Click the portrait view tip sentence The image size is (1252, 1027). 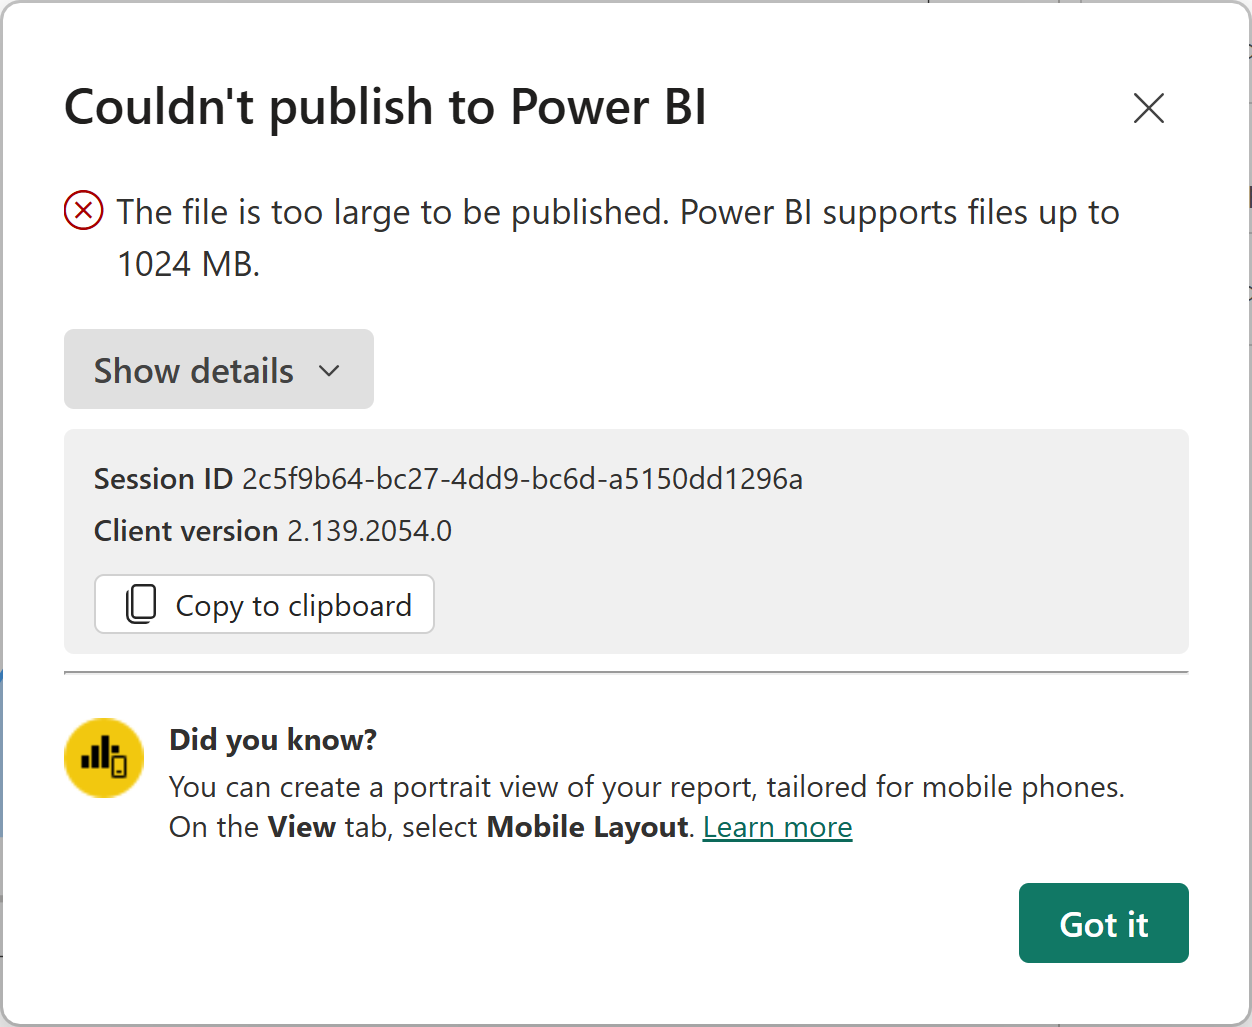coord(646,787)
